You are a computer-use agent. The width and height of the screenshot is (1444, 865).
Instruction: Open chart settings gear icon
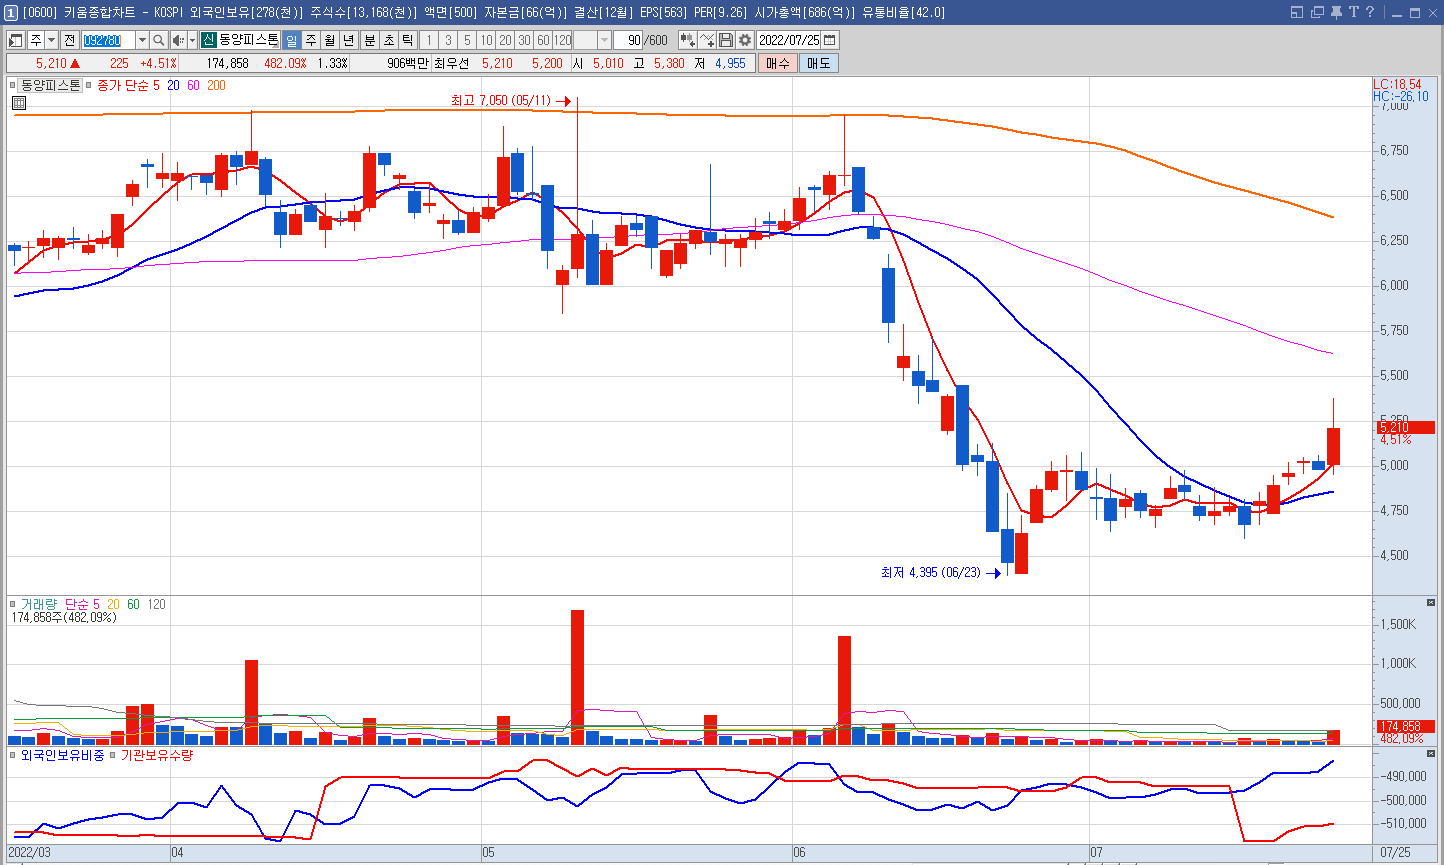click(x=745, y=40)
